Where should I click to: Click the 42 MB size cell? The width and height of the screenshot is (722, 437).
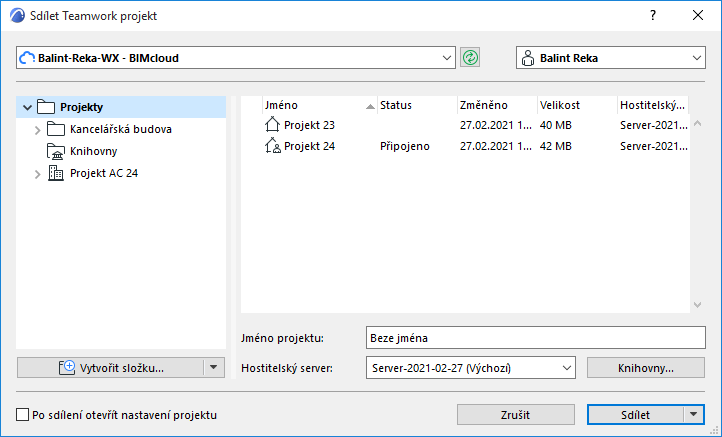[556, 146]
